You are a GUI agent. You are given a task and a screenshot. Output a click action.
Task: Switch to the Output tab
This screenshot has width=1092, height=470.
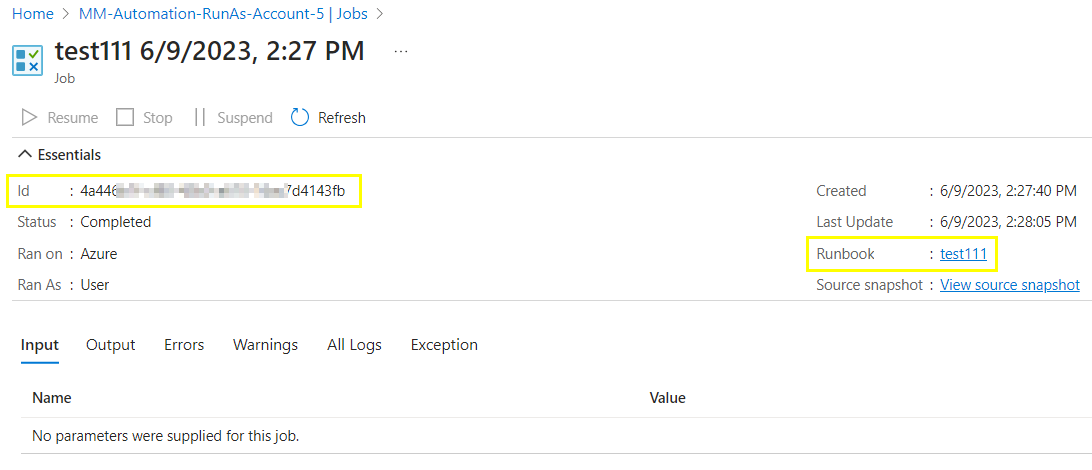111,345
